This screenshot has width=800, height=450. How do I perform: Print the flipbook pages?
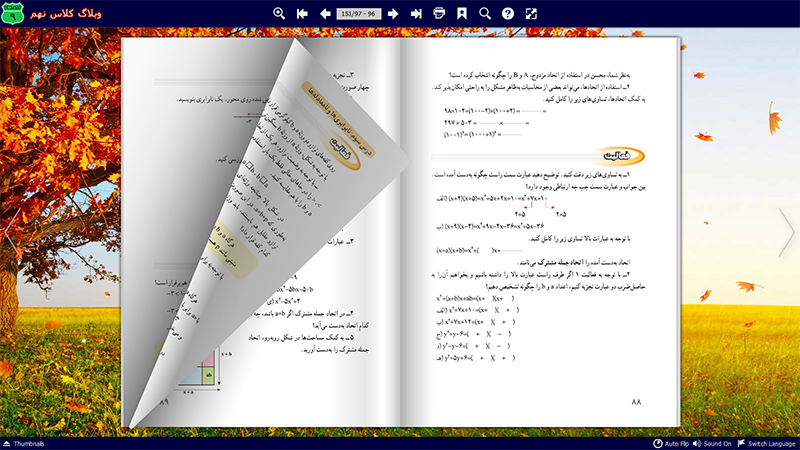pyautogui.click(x=439, y=14)
